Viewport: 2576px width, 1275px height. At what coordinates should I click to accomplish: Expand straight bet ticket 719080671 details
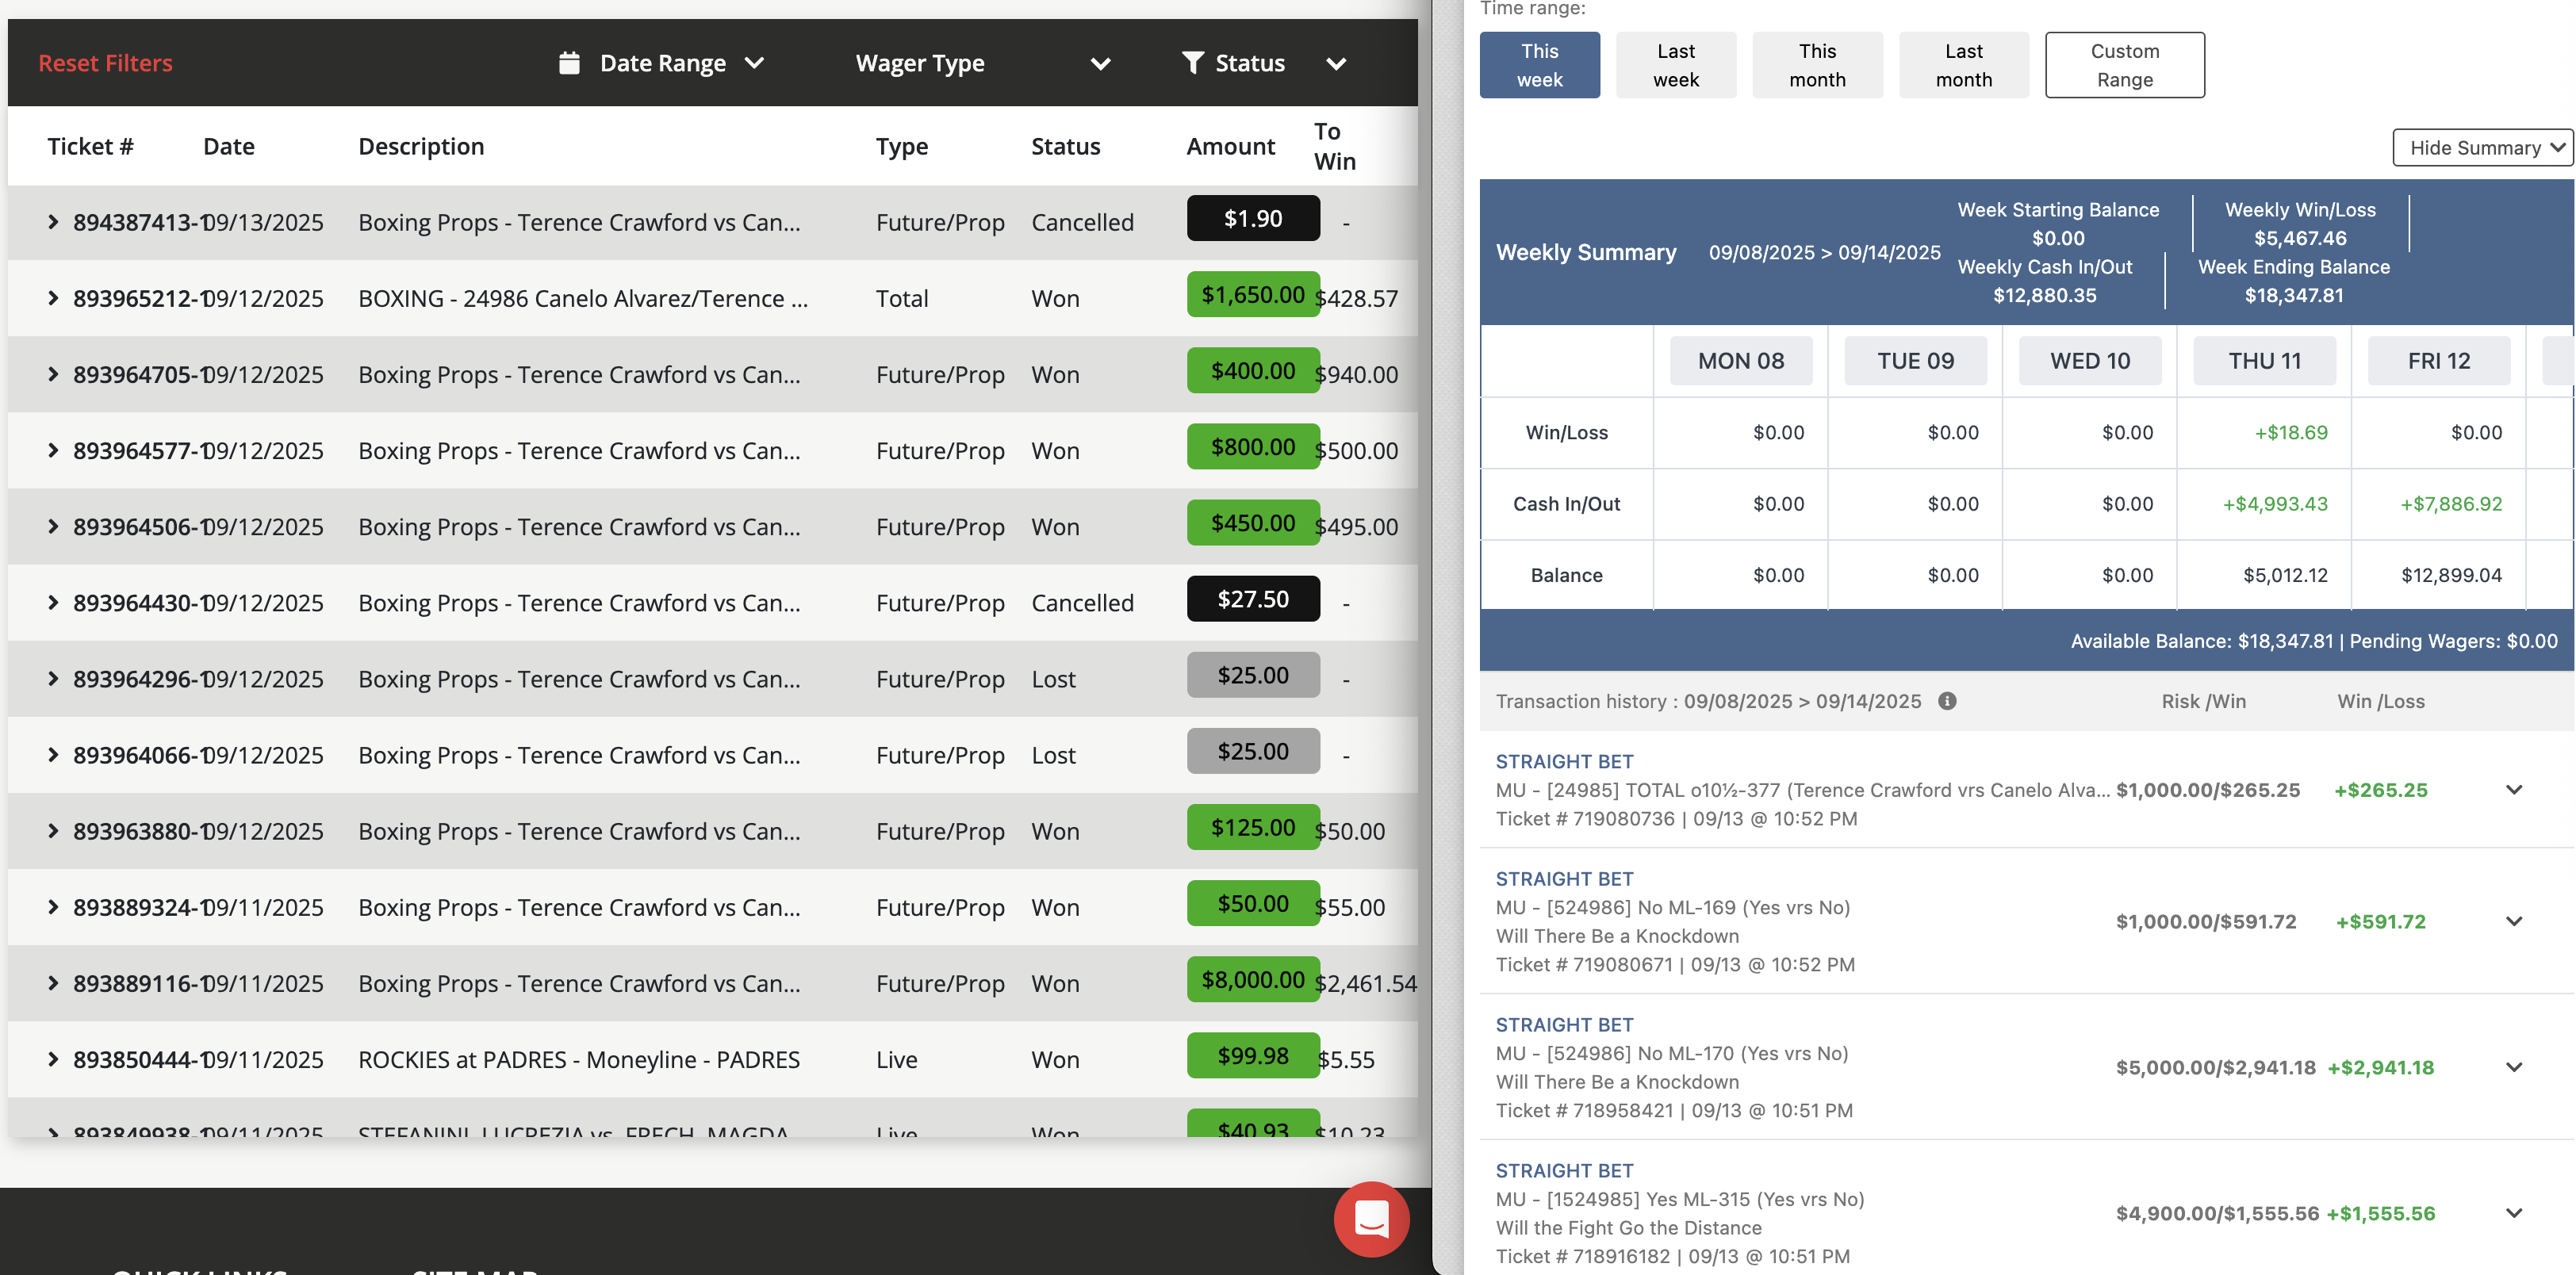pos(2513,921)
